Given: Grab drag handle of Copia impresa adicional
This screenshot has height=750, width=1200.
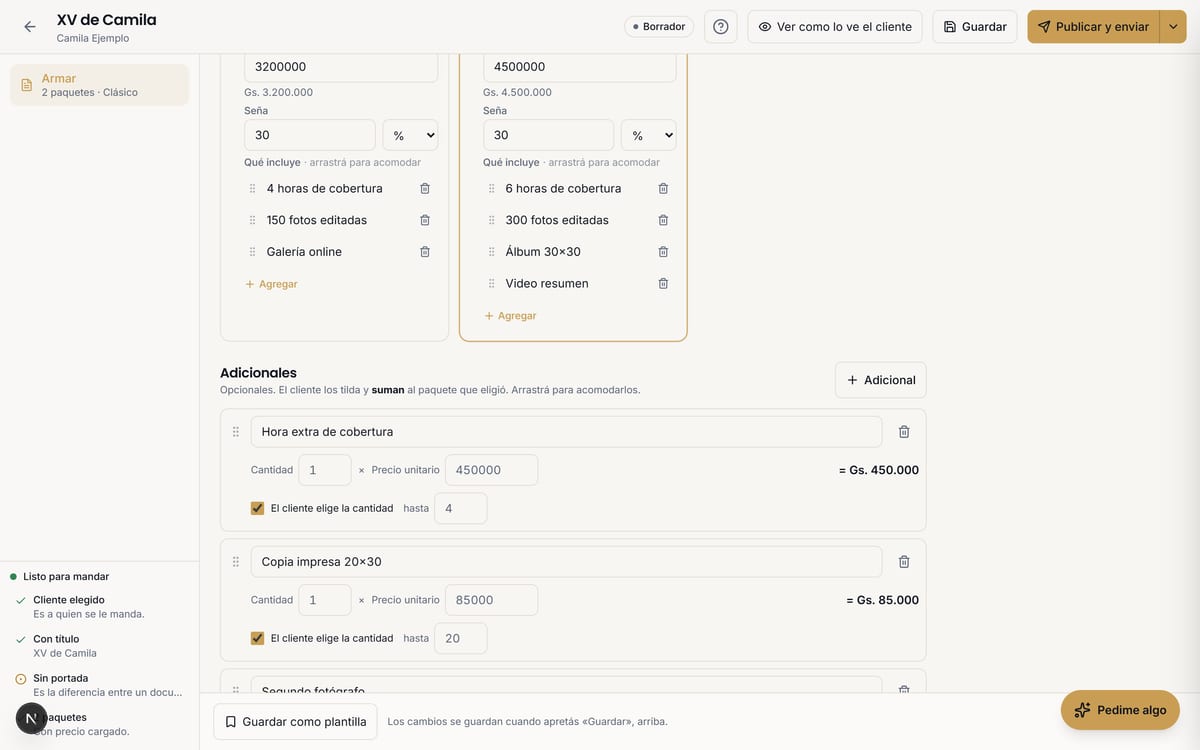Looking at the screenshot, I should point(236,562).
